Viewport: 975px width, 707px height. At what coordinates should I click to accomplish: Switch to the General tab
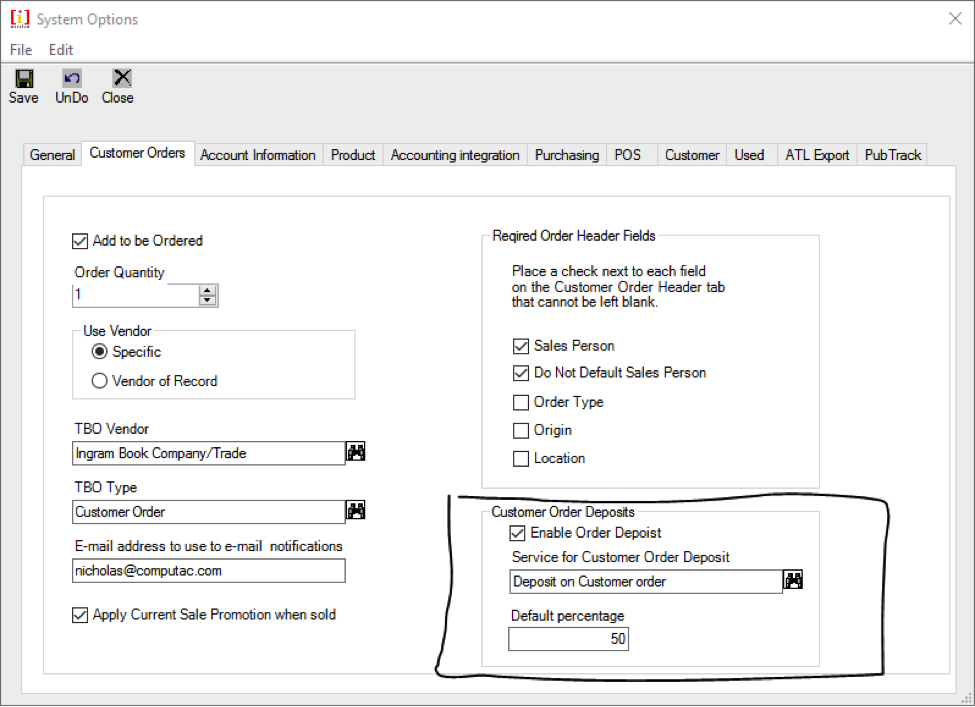(x=52, y=155)
